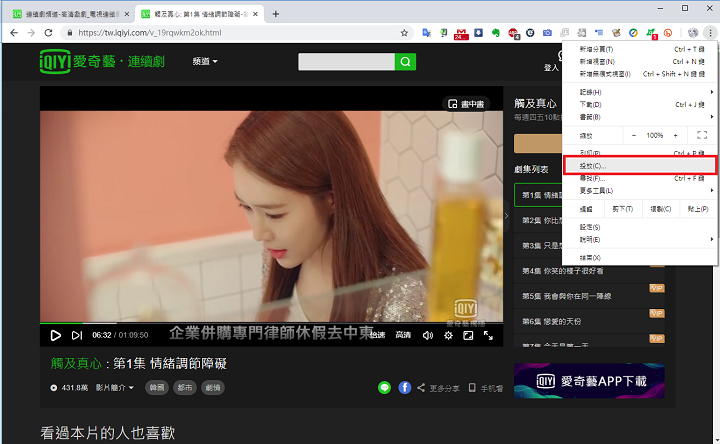Bookmark this page with star icon
The image size is (720, 444).
[403, 33]
